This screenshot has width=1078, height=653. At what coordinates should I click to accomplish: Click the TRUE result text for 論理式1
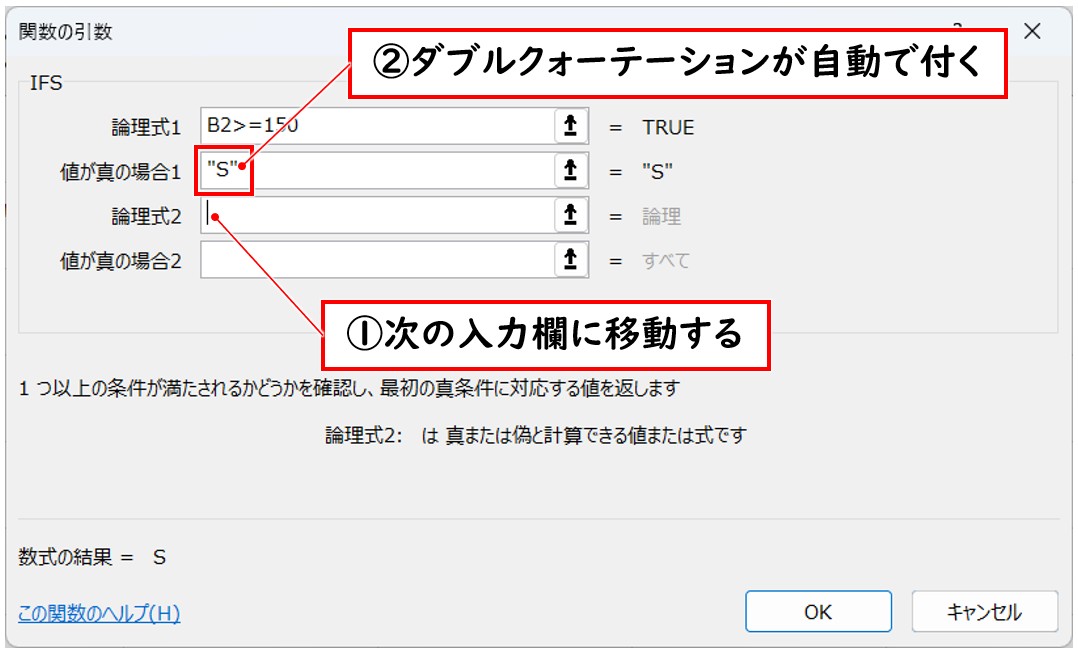click(668, 128)
